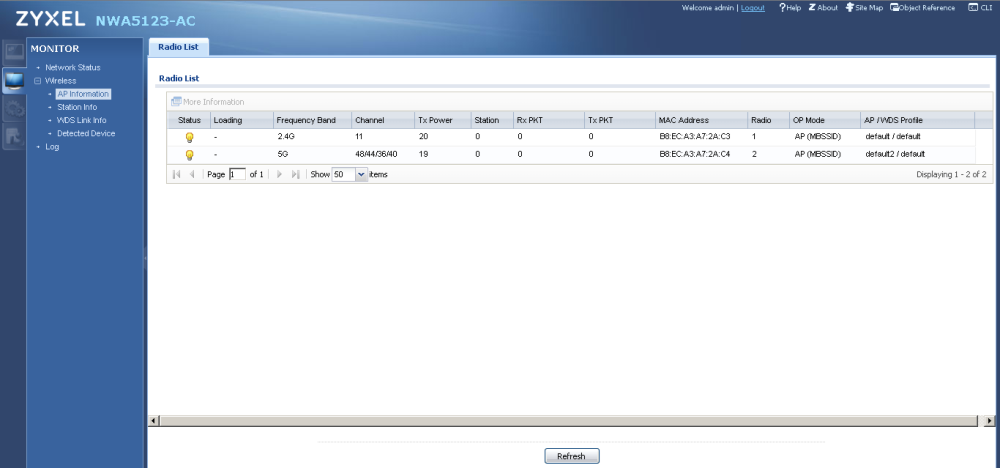Go to previous page of Radio List
The height and width of the screenshot is (468, 1000).
(x=192, y=174)
